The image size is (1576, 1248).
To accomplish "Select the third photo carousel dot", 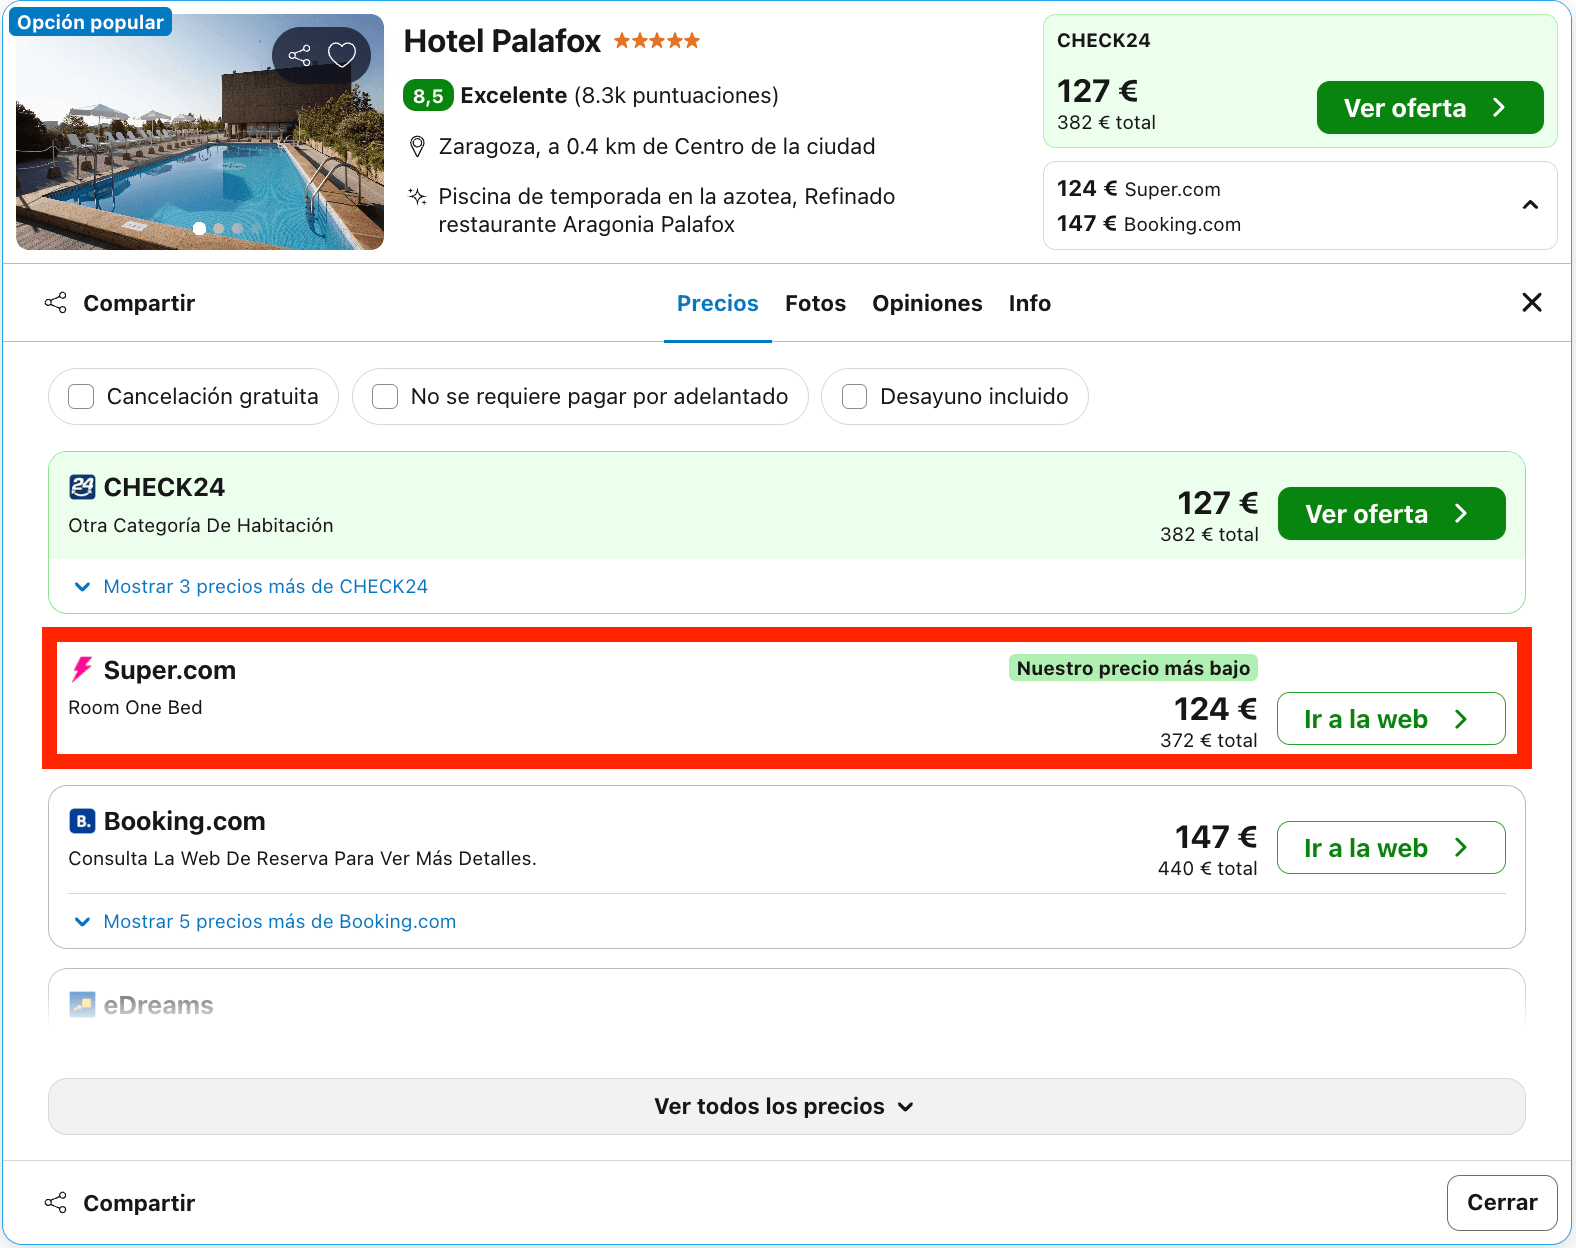I will (237, 229).
